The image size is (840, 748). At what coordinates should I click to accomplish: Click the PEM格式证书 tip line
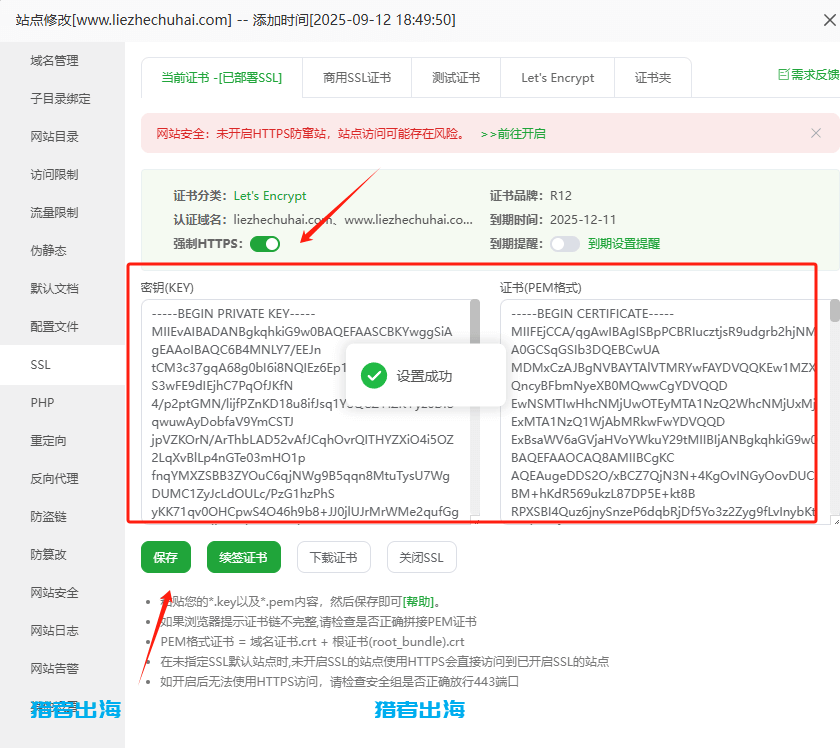(312, 642)
